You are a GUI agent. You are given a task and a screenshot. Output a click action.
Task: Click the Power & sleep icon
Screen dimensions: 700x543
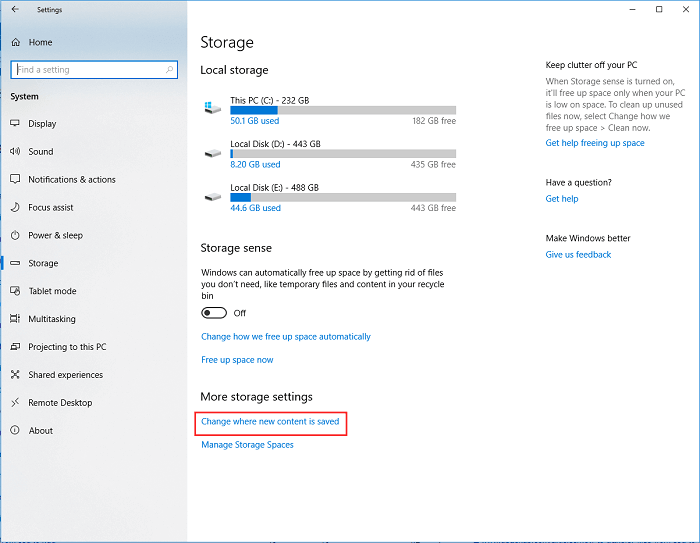(15, 235)
